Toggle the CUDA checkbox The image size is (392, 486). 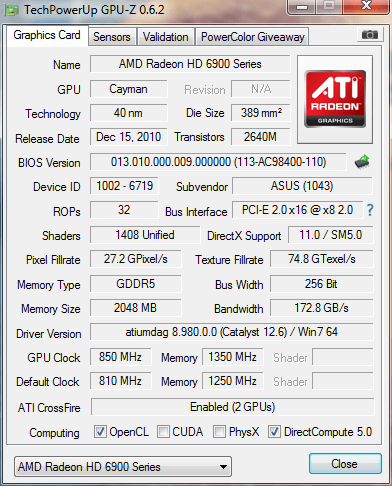point(163,432)
